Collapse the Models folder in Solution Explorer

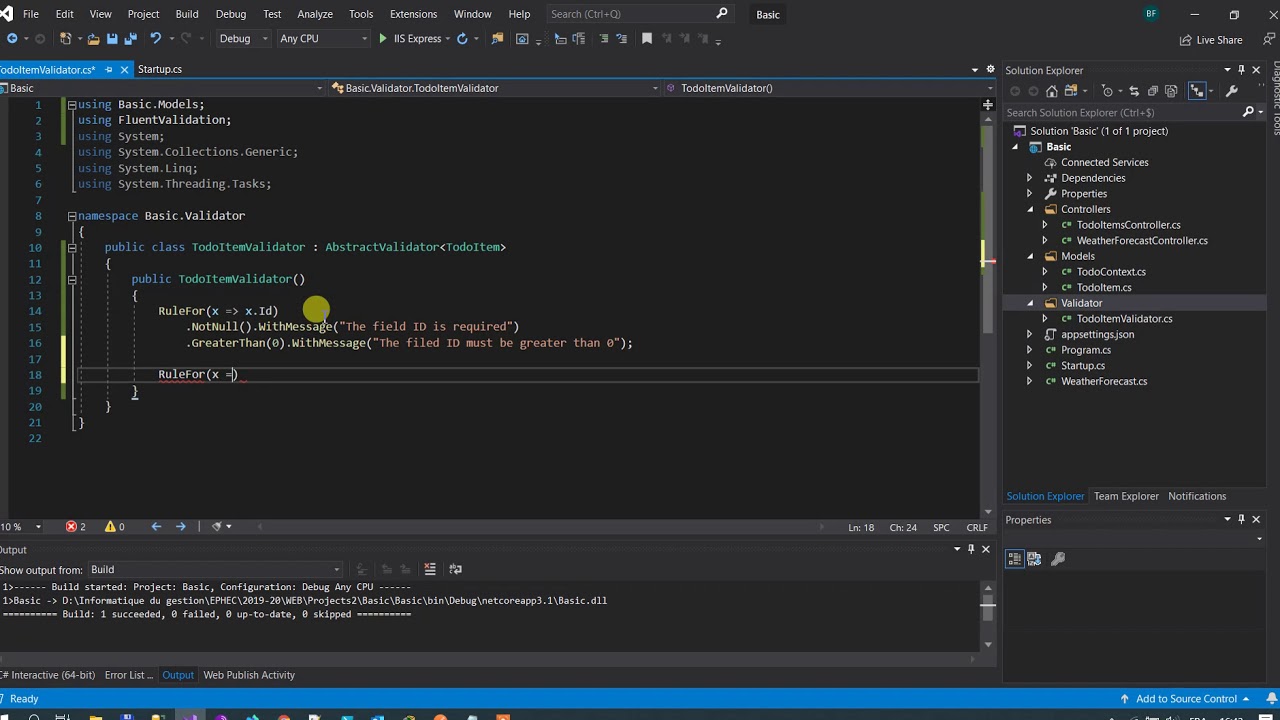click(x=1030, y=256)
